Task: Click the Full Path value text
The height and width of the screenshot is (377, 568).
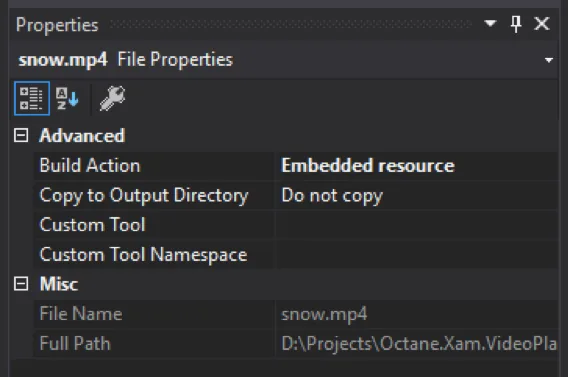Action: click(419, 343)
